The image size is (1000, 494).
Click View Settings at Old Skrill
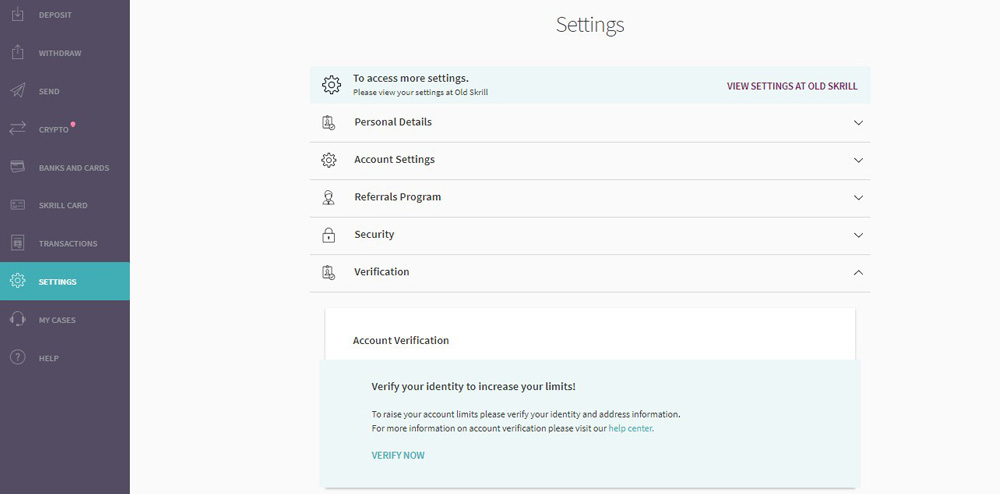[791, 86]
